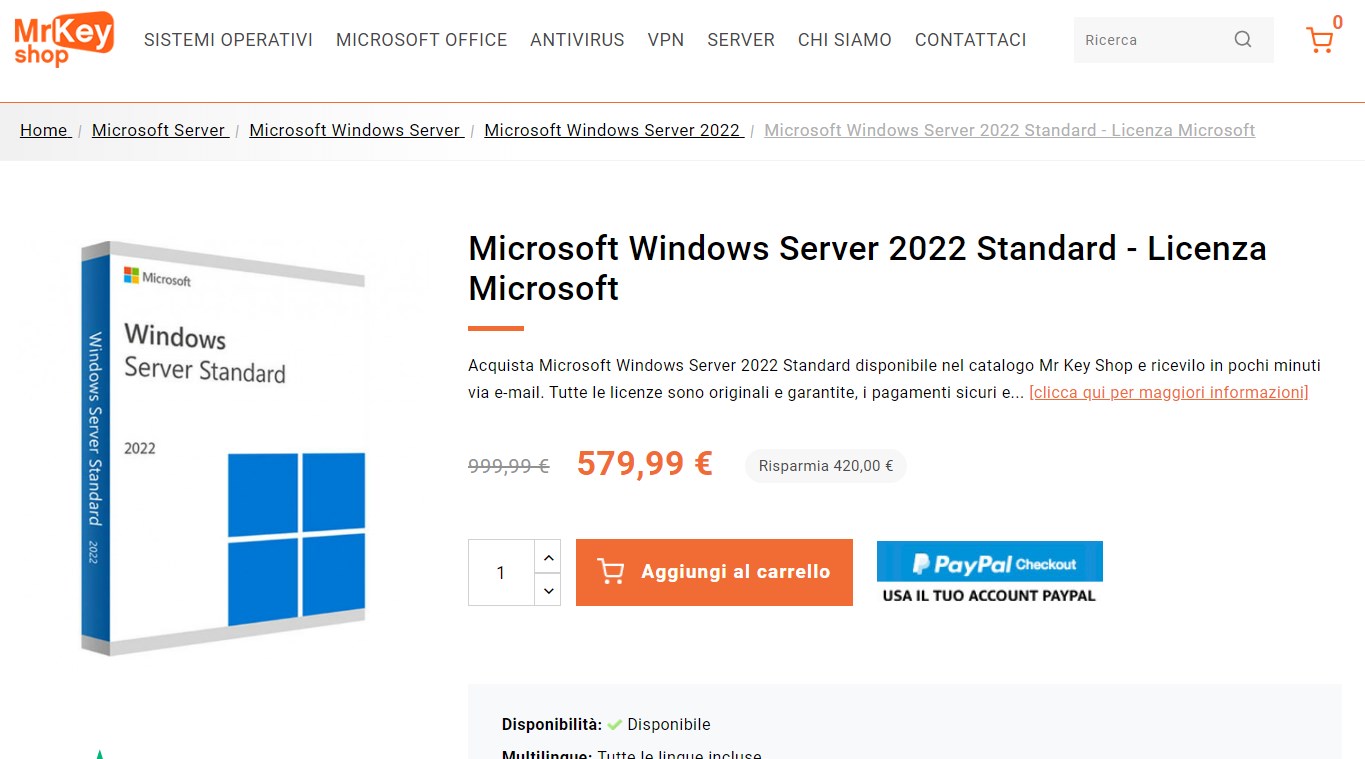The height and width of the screenshot is (759, 1365).
Task: Select ANTIVIRUS in the navigation bar
Action: 577,40
